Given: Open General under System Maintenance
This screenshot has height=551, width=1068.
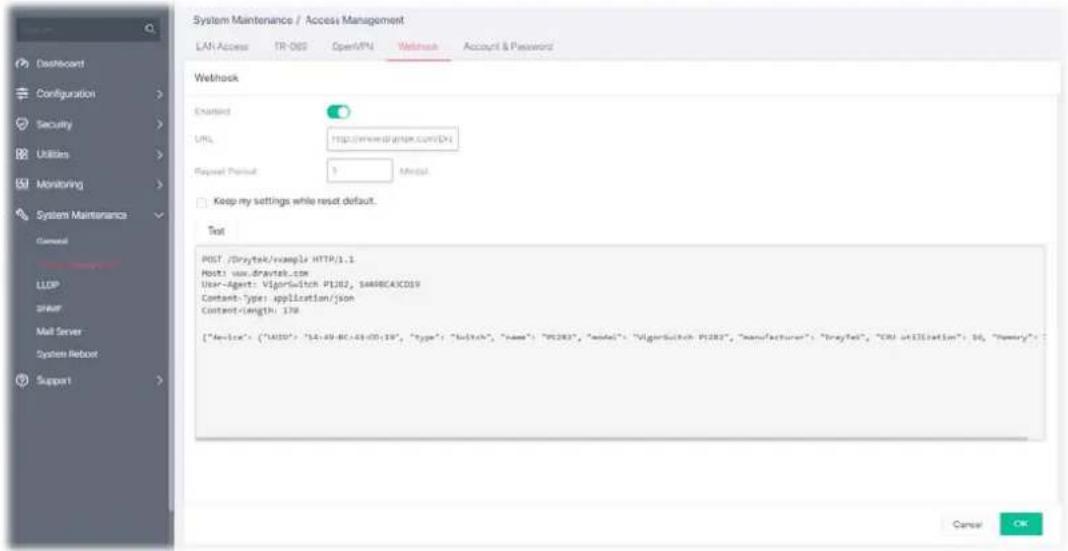Looking at the screenshot, I should [52, 241].
